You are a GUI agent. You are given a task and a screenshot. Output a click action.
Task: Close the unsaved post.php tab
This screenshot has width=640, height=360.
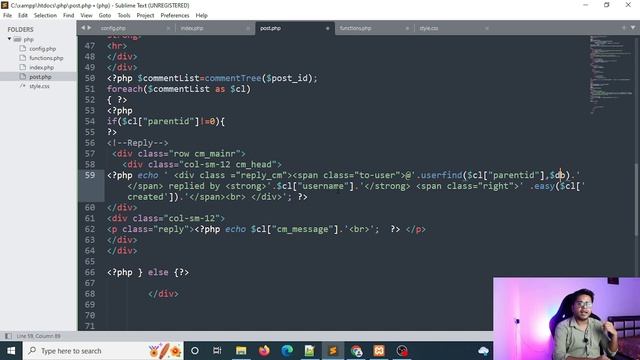327,28
